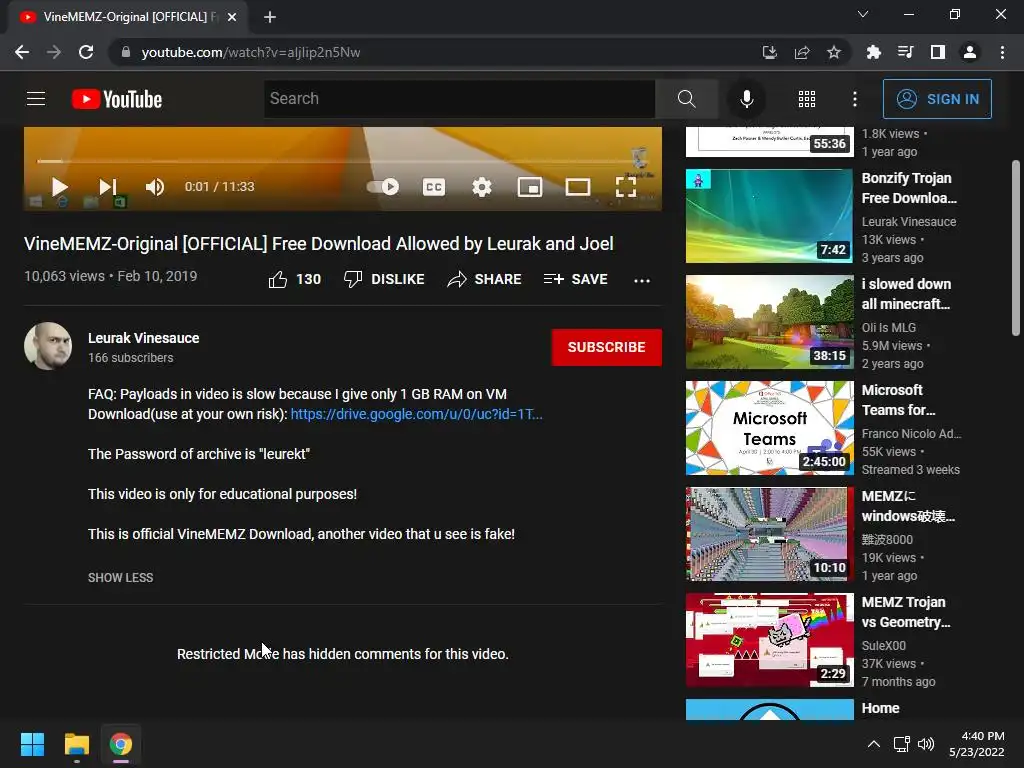
Task: Open YouTube settings three-dot menu
Action: pyautogui.click(x=855, y=99)
